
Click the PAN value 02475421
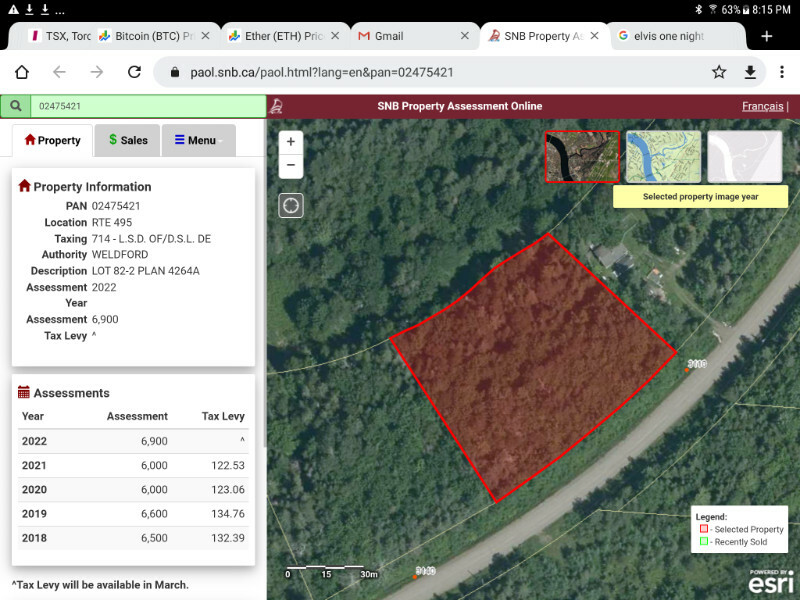116,206
